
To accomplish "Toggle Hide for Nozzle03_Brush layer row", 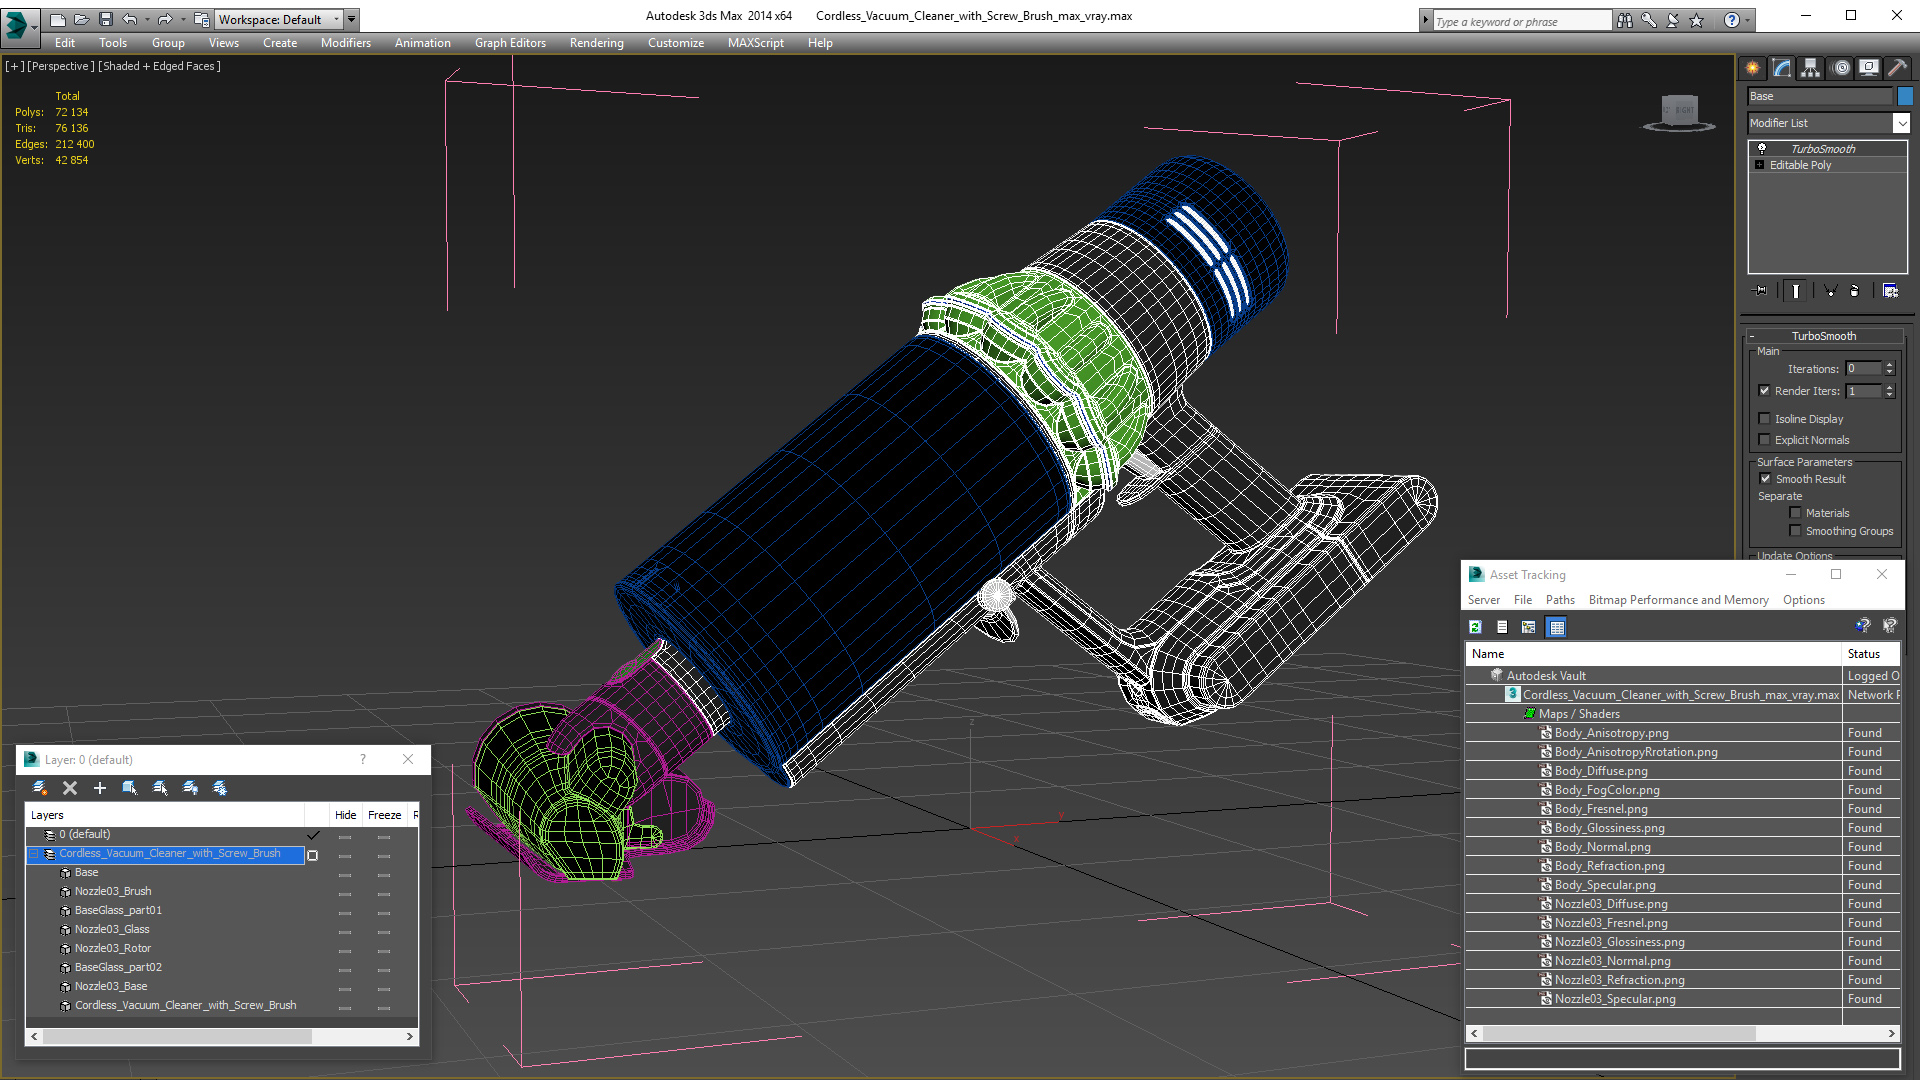I will (x=345, y=892).
